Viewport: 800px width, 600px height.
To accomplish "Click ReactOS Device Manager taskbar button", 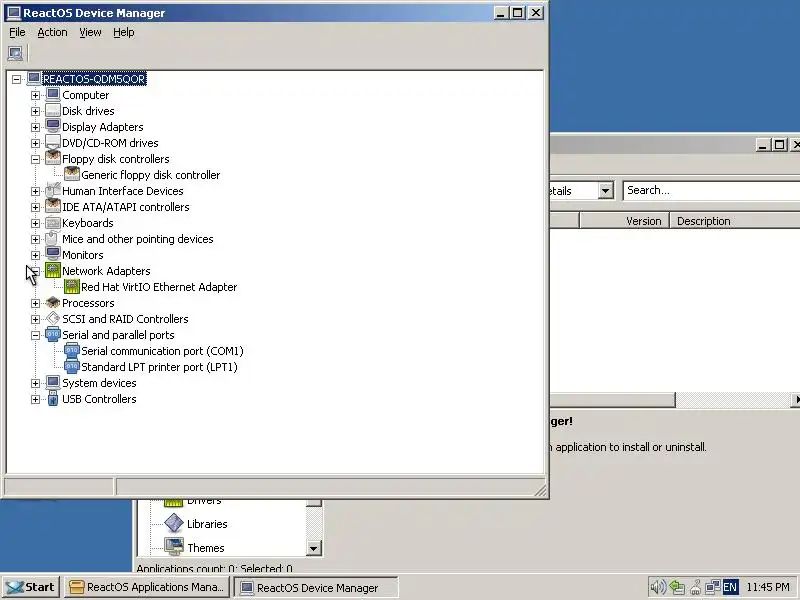I will pyautogui.click(x=316, y=587).
